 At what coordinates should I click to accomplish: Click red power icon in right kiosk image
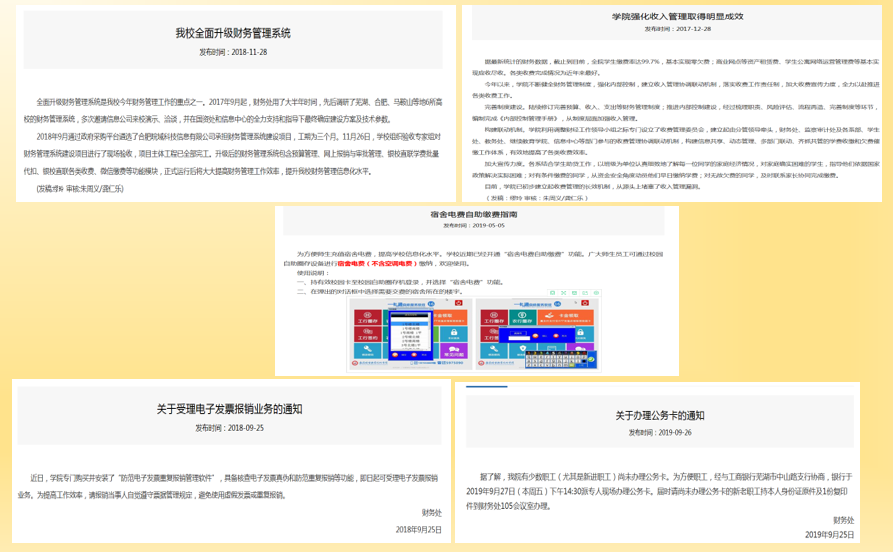point(585,302)
